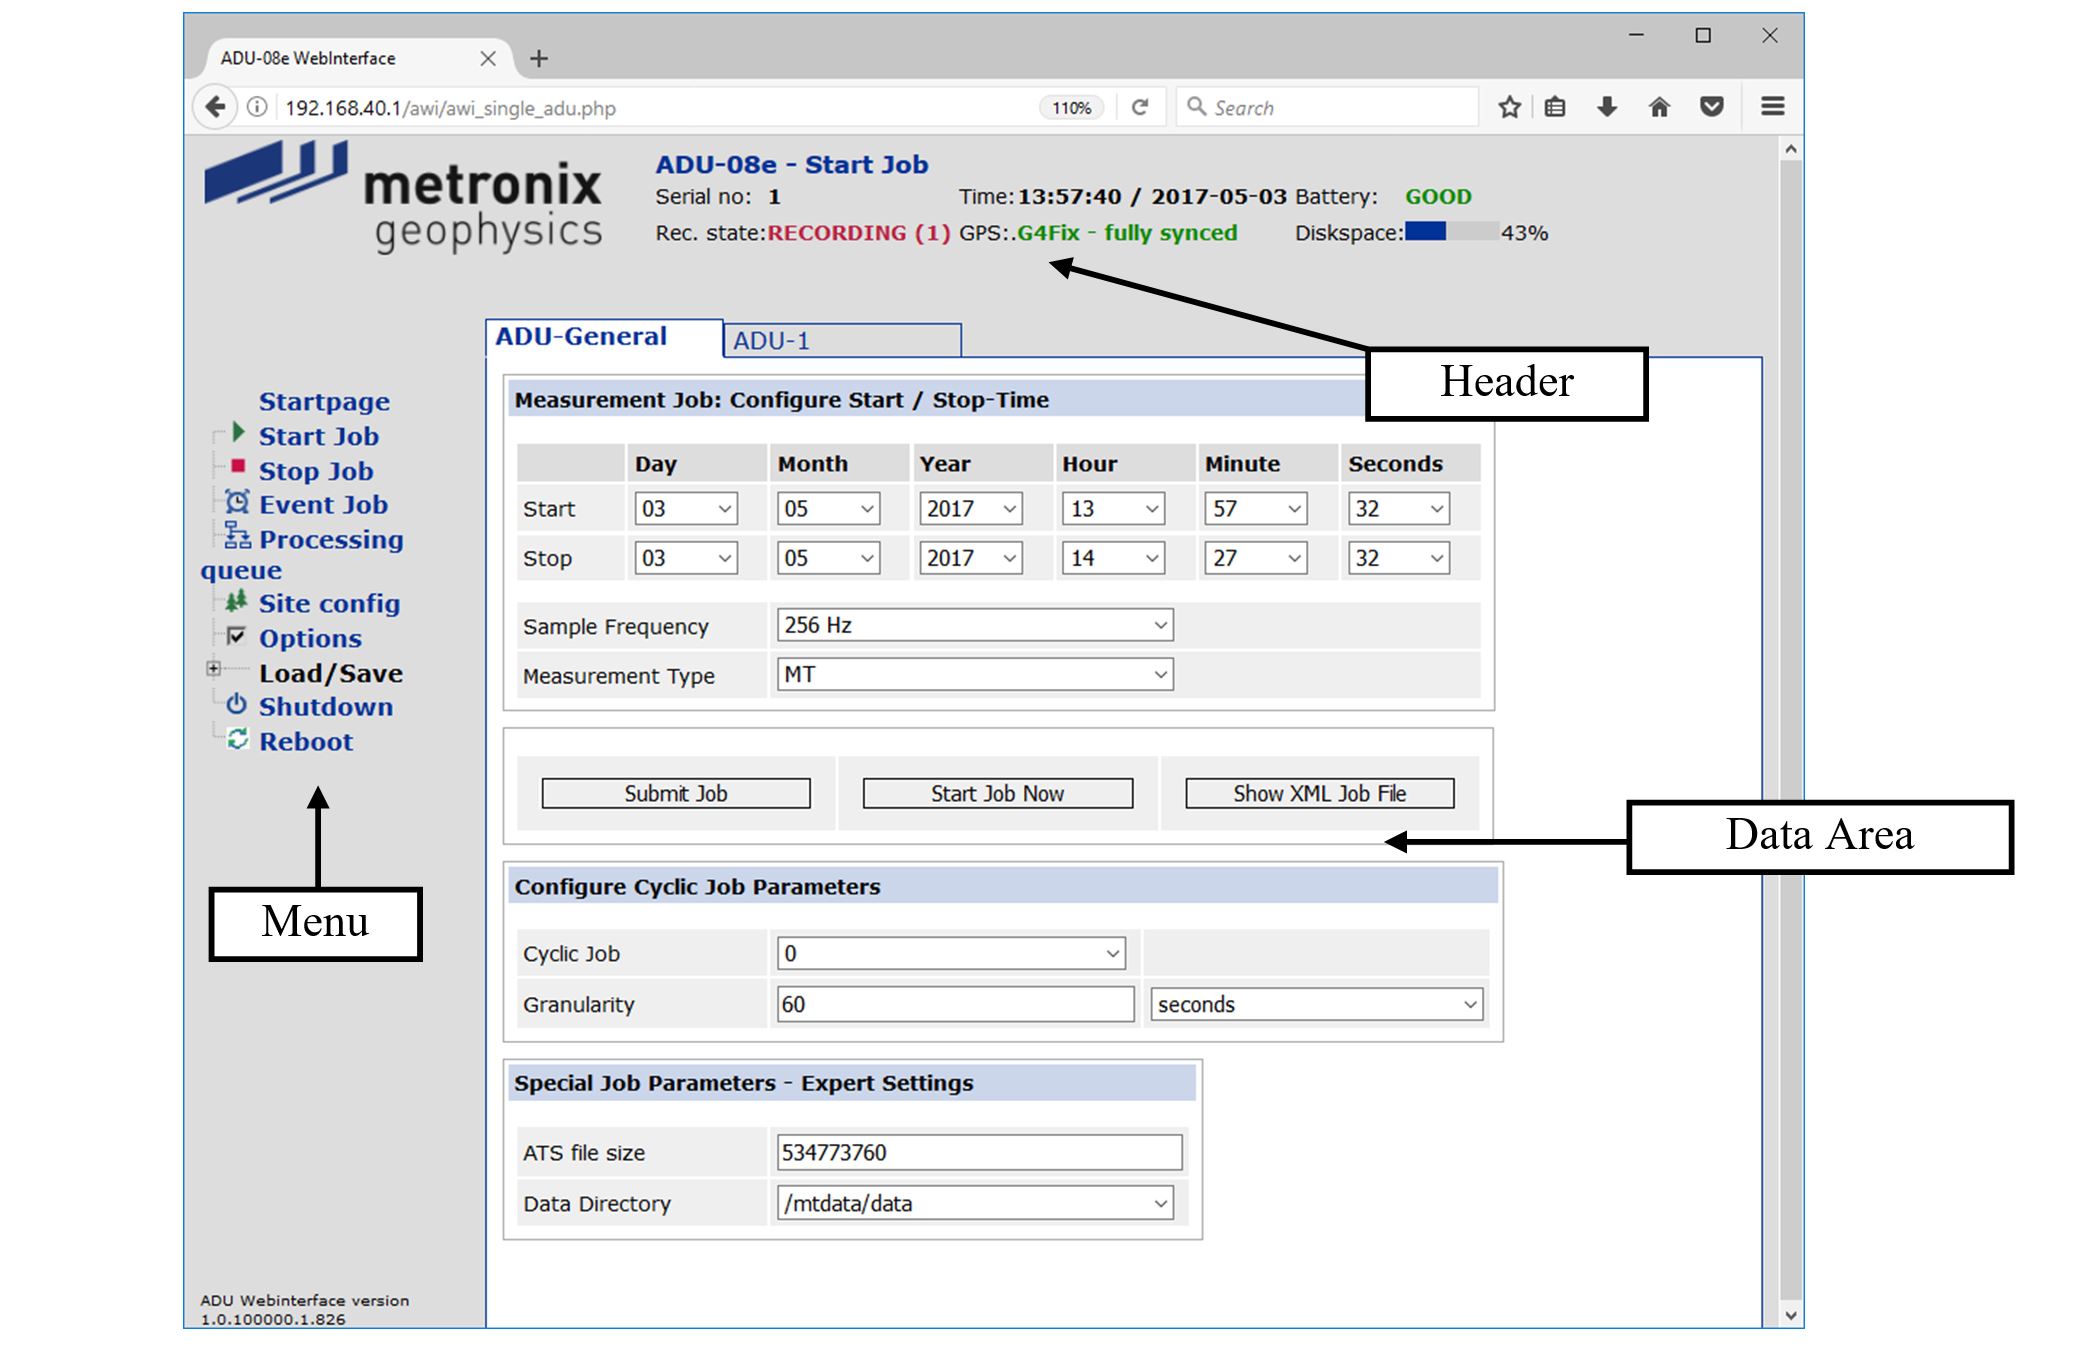
Task: Click the Granularity value field
Action: [956, 1005]
